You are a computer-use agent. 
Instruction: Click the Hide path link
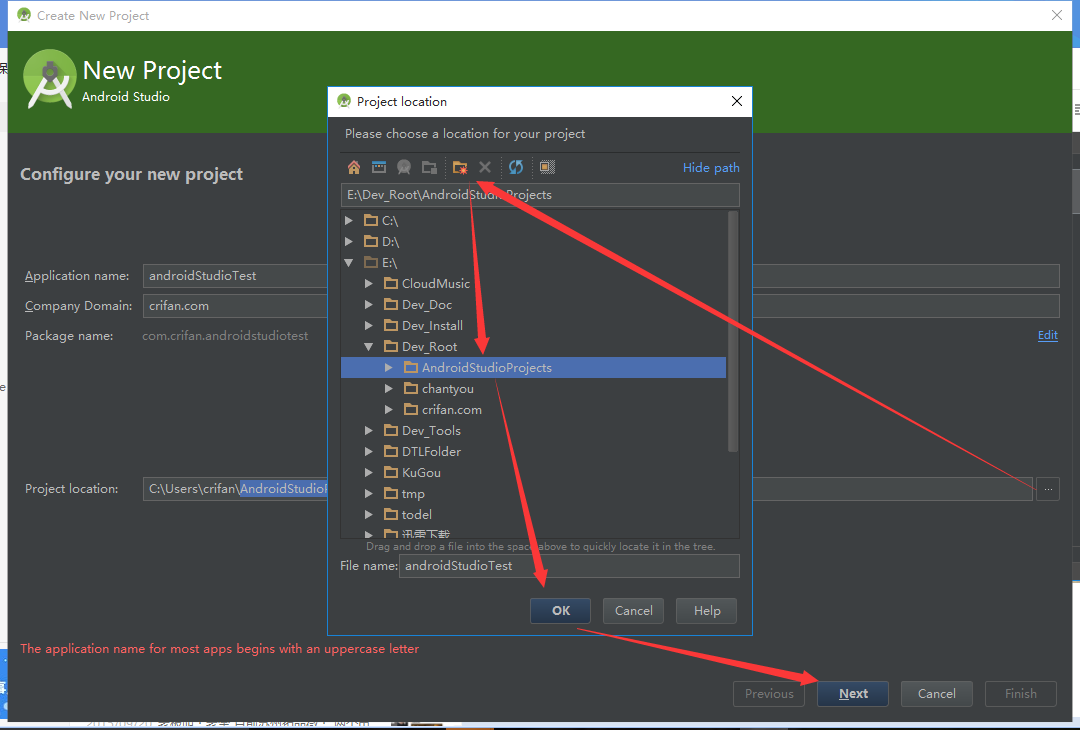coord(711,167)
